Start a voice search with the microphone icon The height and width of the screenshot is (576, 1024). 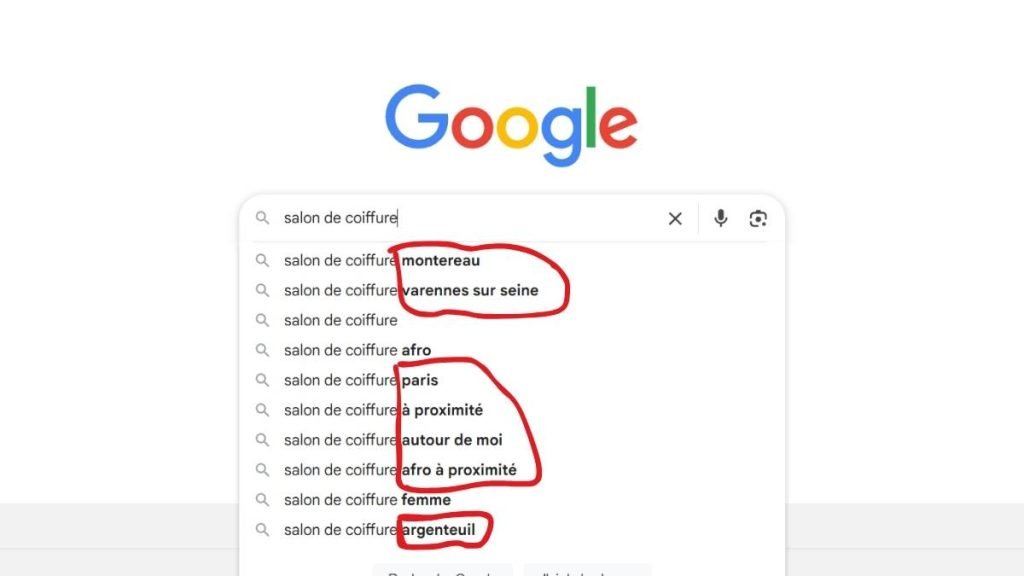720,218
